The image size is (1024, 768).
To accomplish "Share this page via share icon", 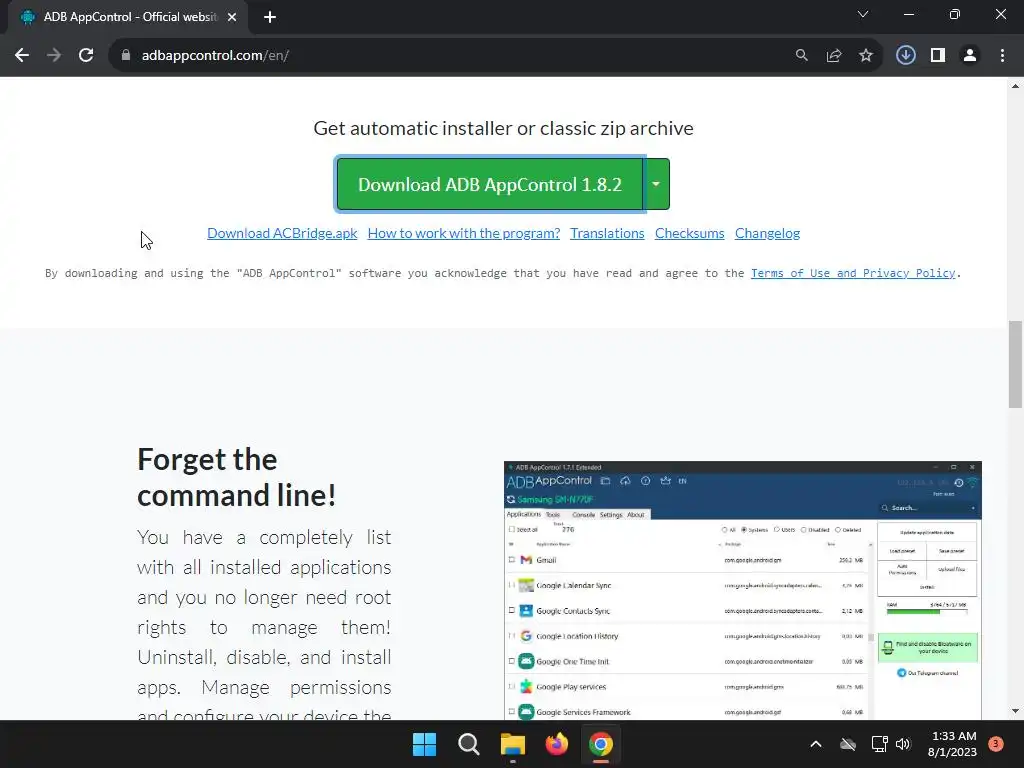I will pyautogui.click(x=833, y=56).
